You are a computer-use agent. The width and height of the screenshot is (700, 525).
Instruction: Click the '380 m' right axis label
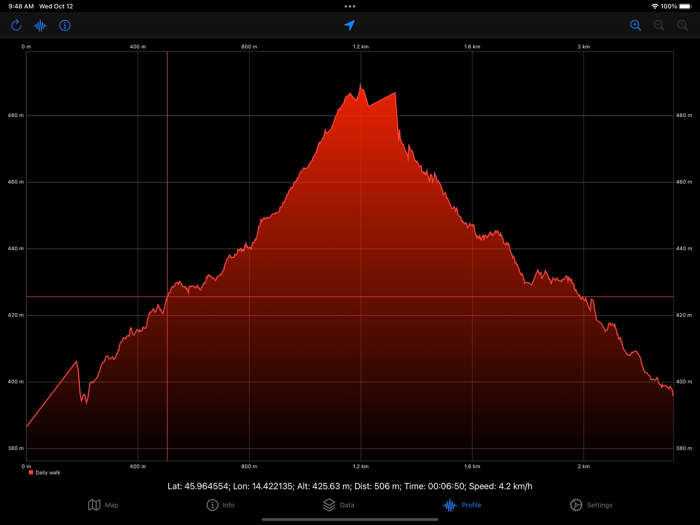684,448
